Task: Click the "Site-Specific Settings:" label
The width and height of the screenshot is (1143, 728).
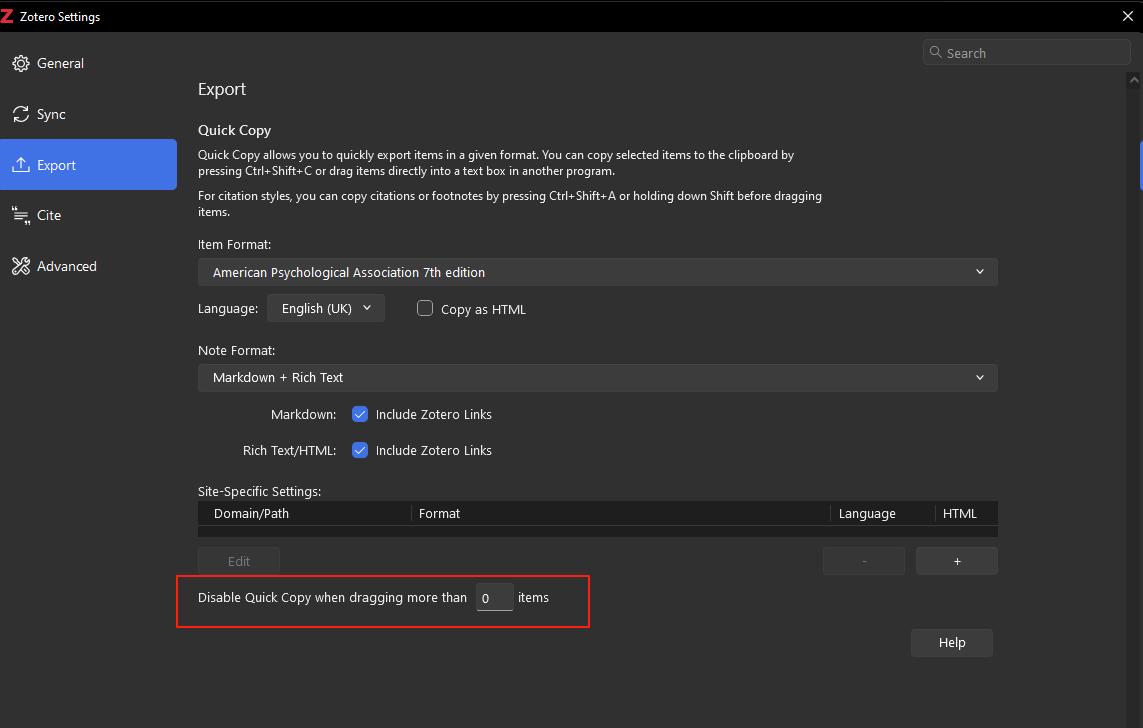Action: [260, 491]
